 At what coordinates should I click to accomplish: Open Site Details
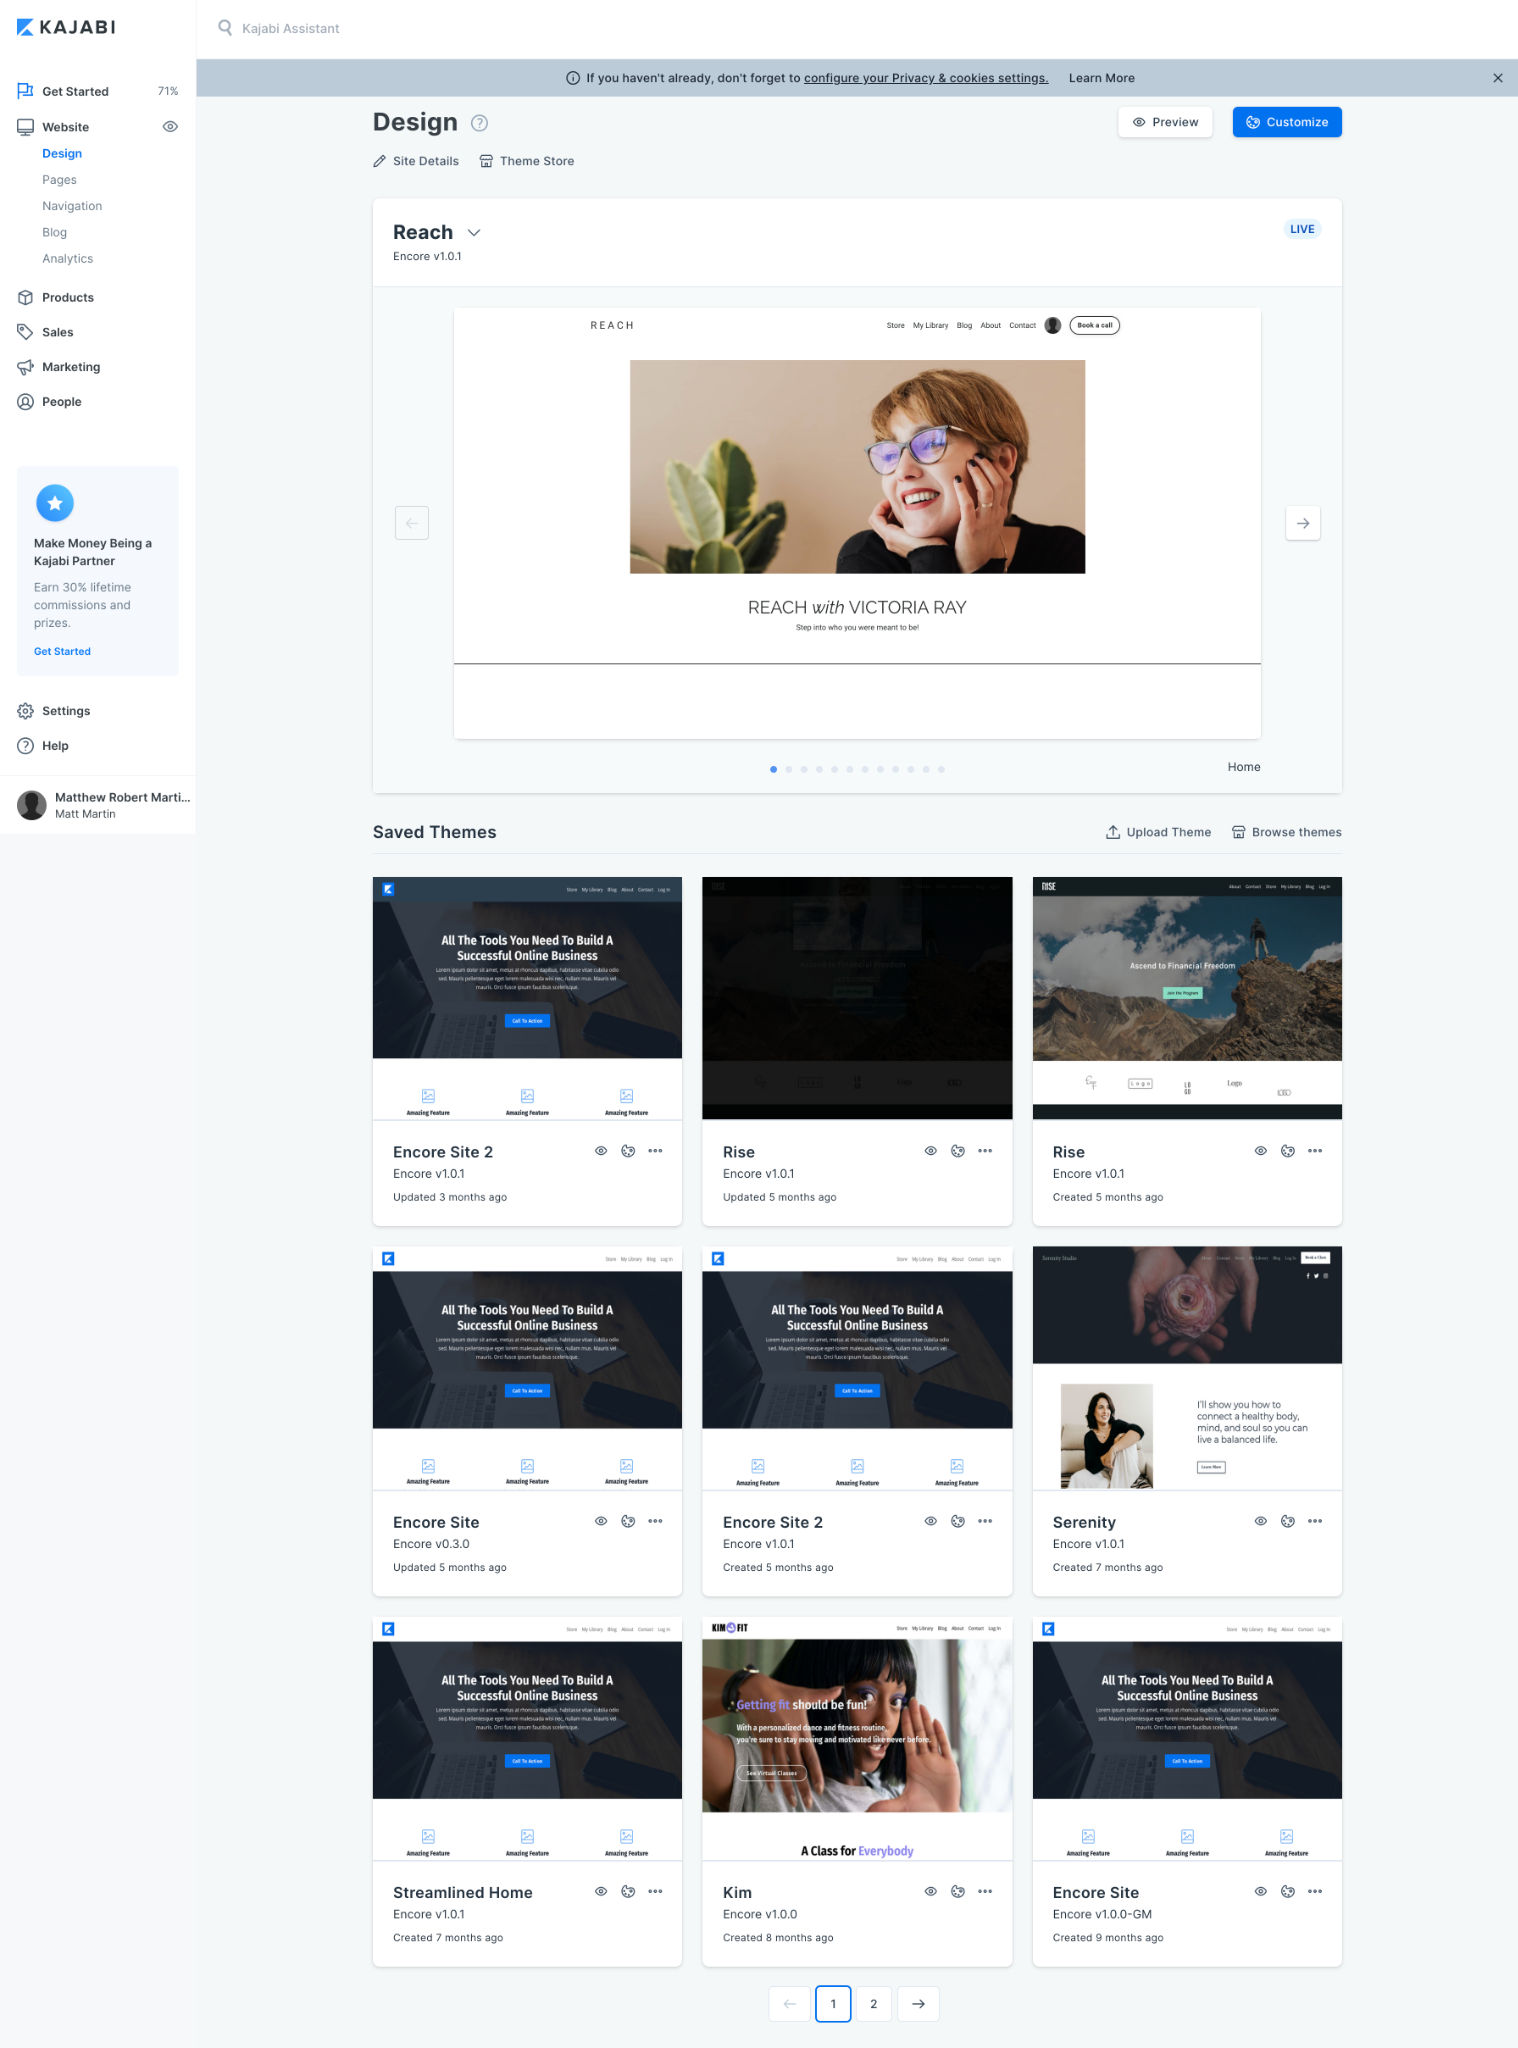click(x=416, y=161)
